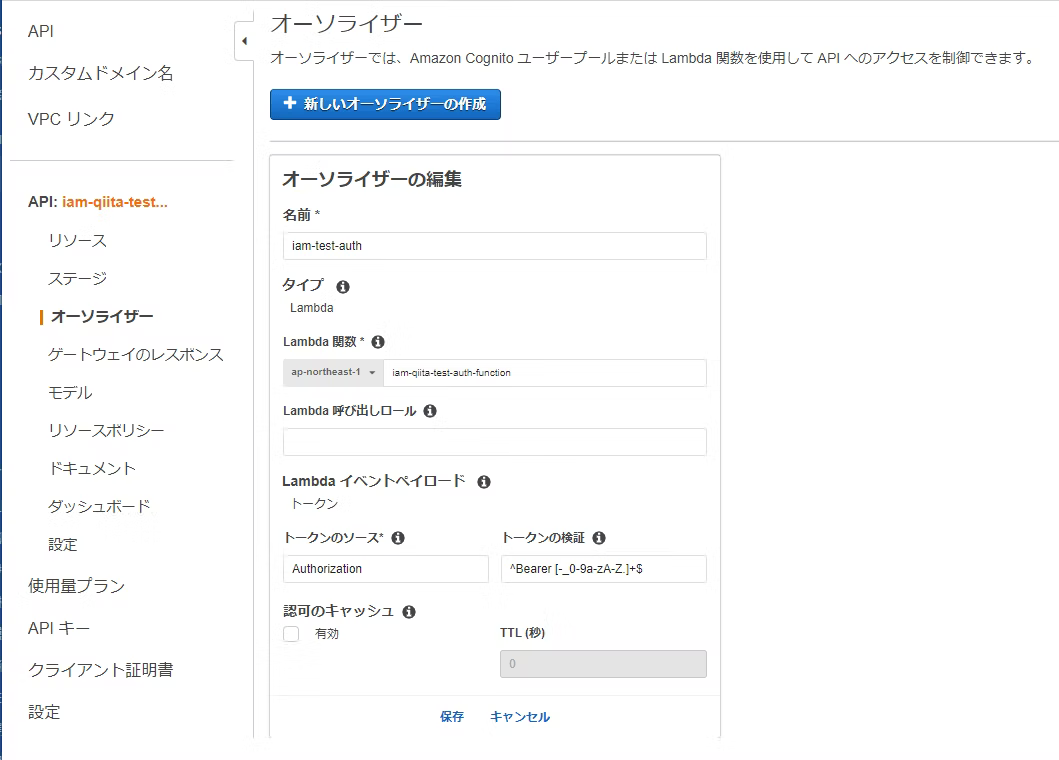Select ステージ from the sidebar
The height and width of the screenshot is (760, 1059).
[x=77, y=279]
